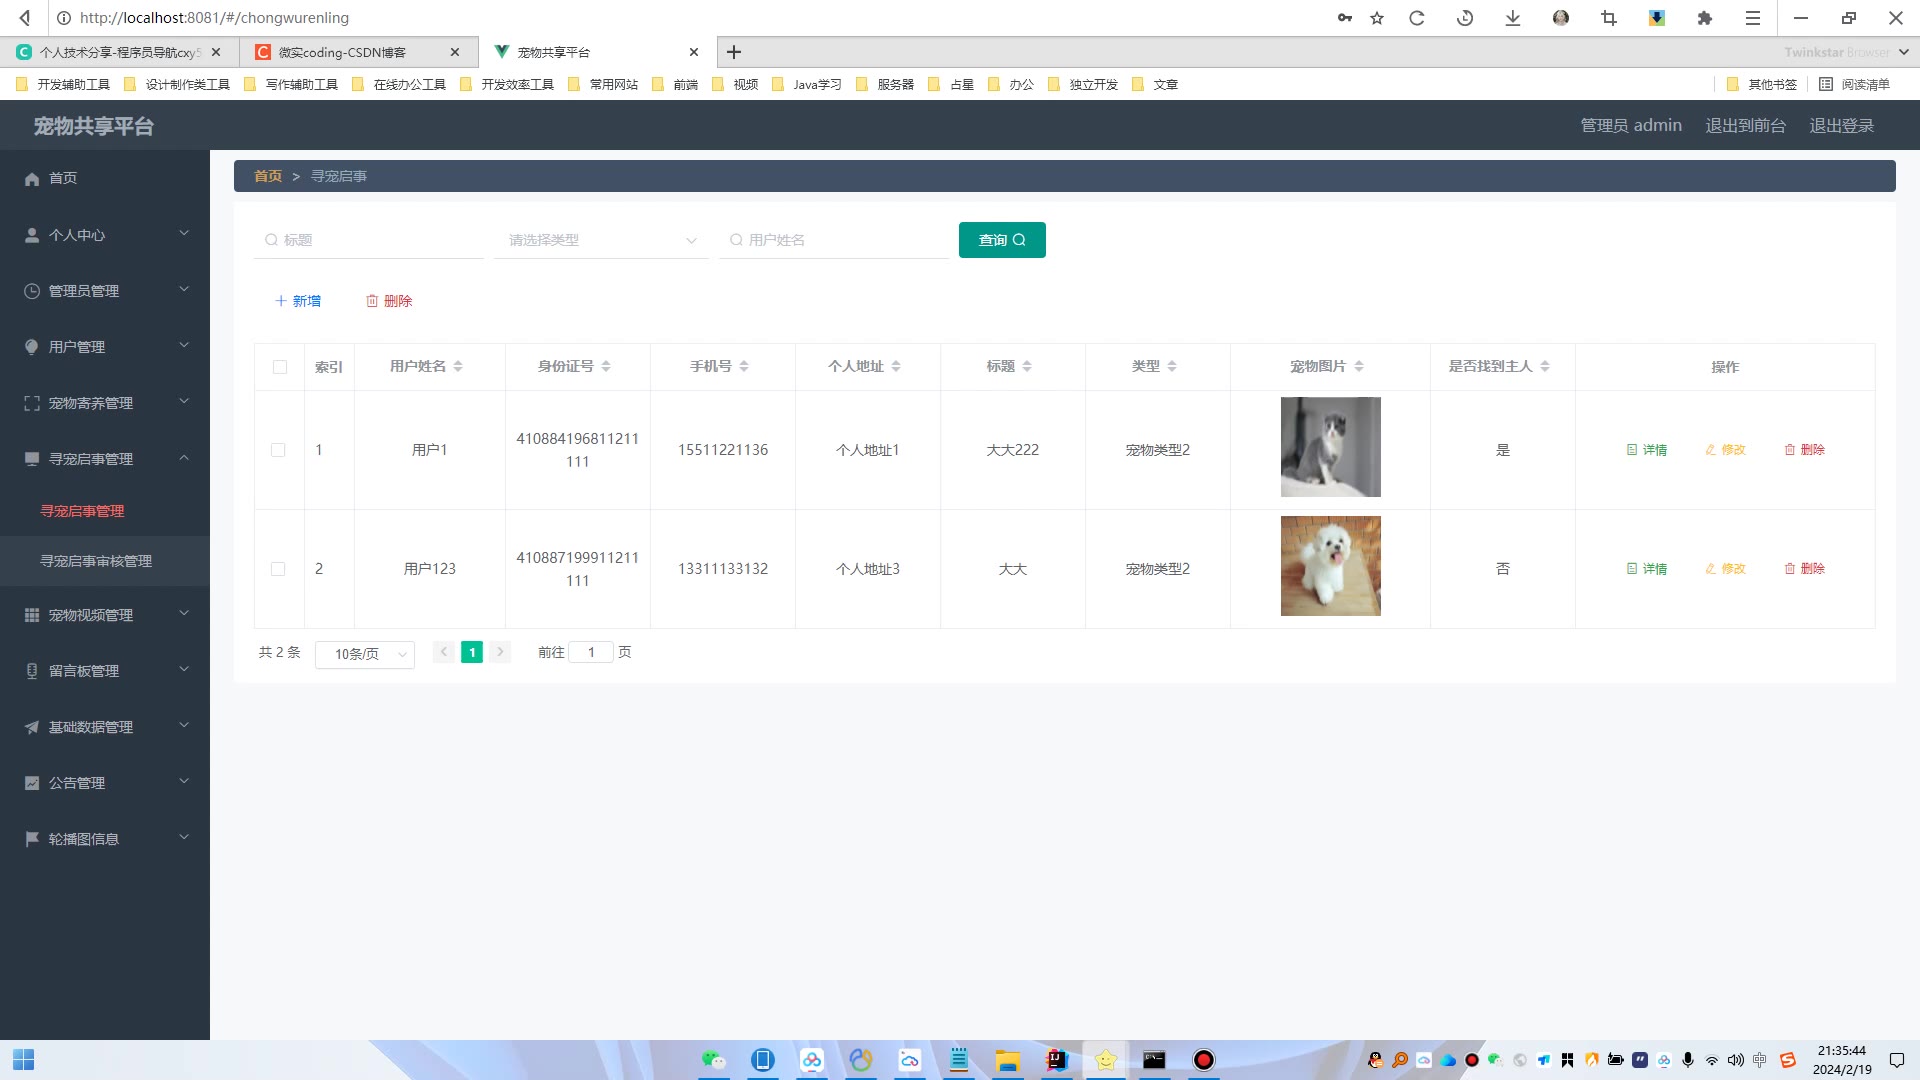Collapse the 寻宠启事管理 menu chevron

click(x=184, y=458)
